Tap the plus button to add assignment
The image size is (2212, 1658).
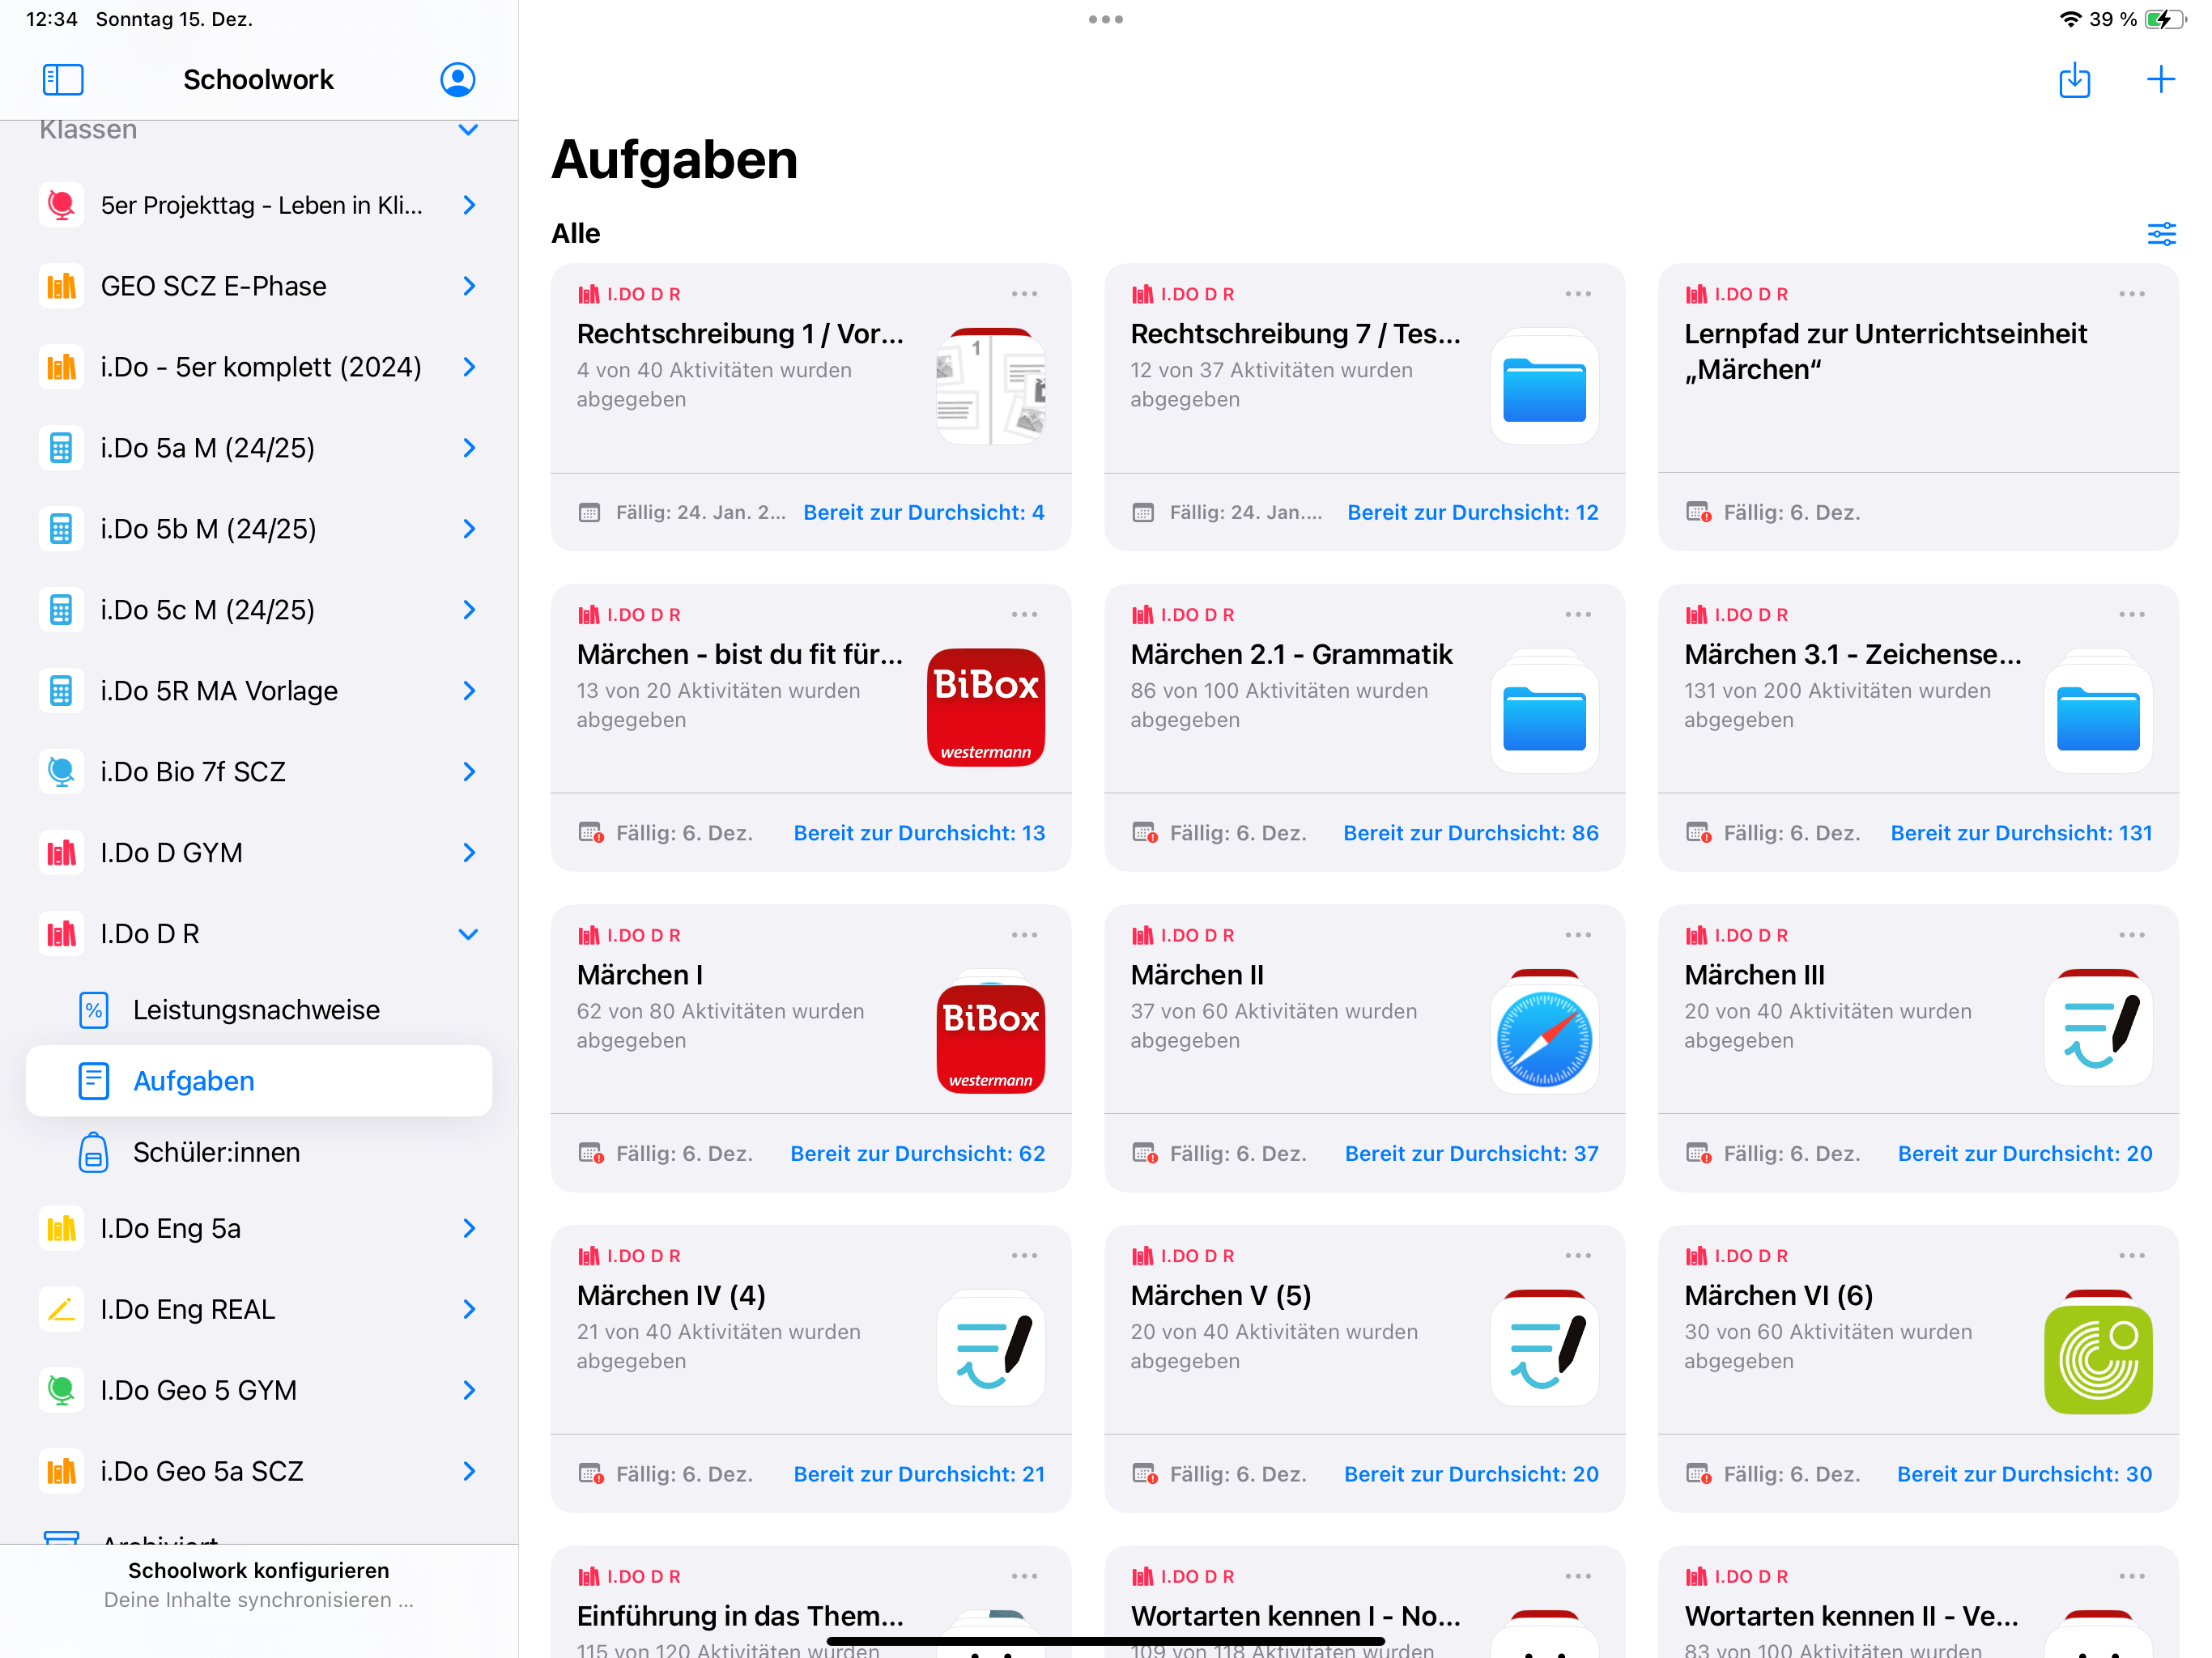[x=2160, y=79]
